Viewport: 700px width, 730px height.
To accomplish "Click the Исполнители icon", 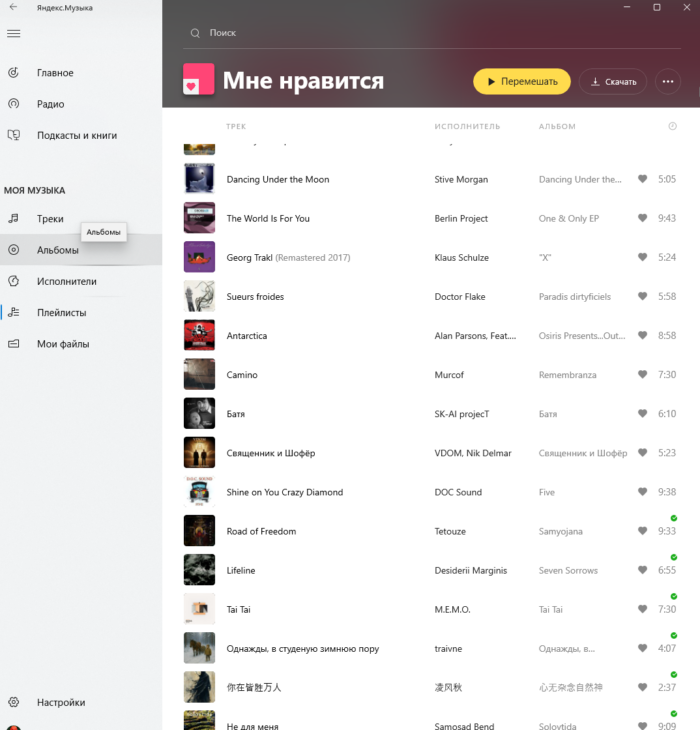I will 13,281.
